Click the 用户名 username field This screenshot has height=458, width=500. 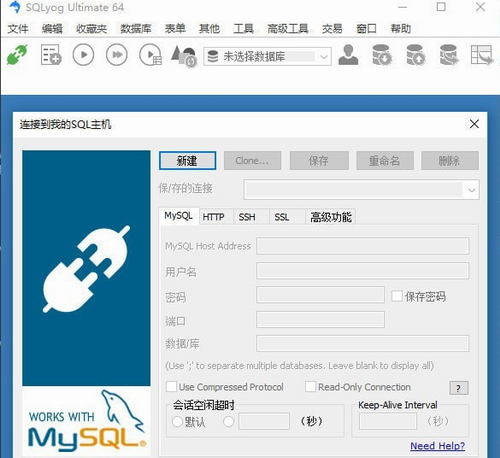[x=363, y=271]
